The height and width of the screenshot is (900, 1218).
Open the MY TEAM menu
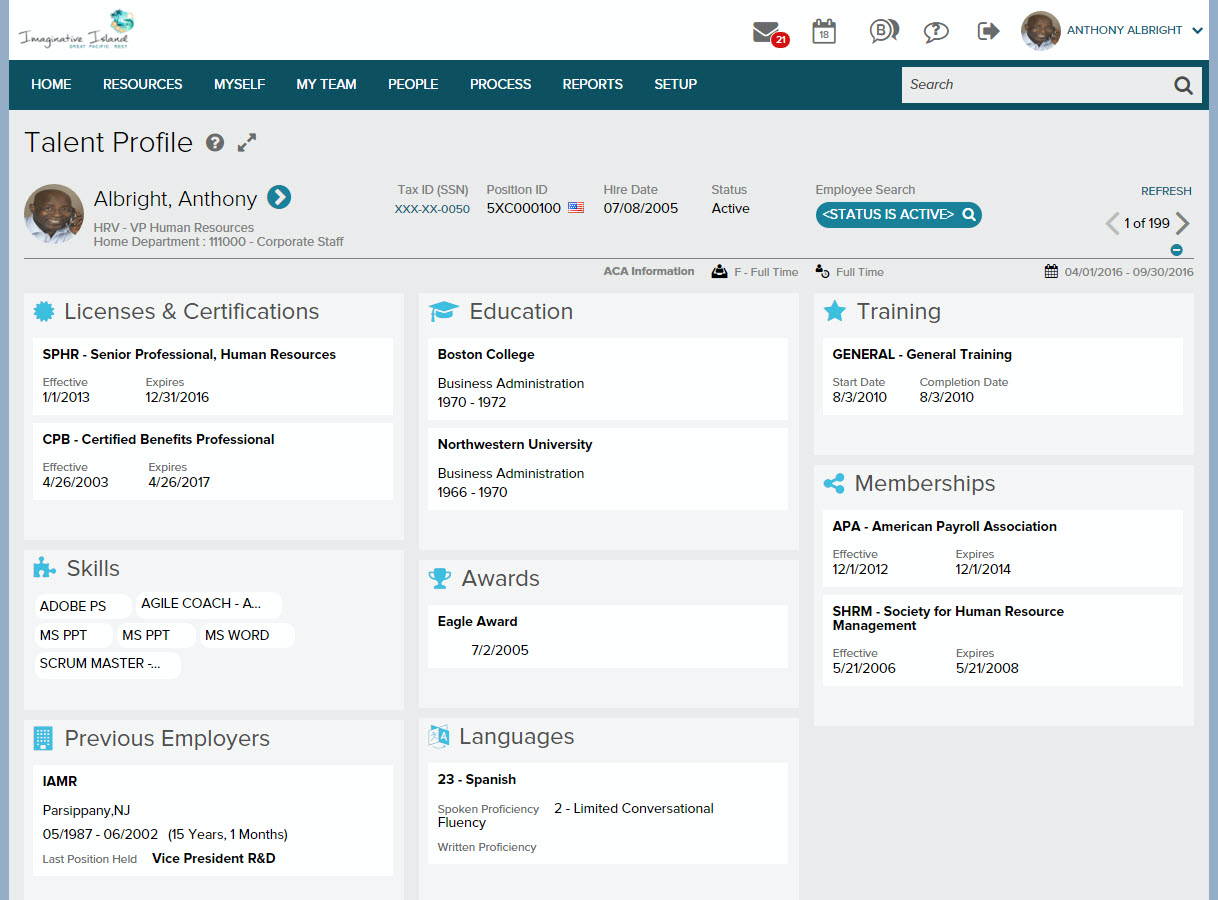click(x=326, y=84)
